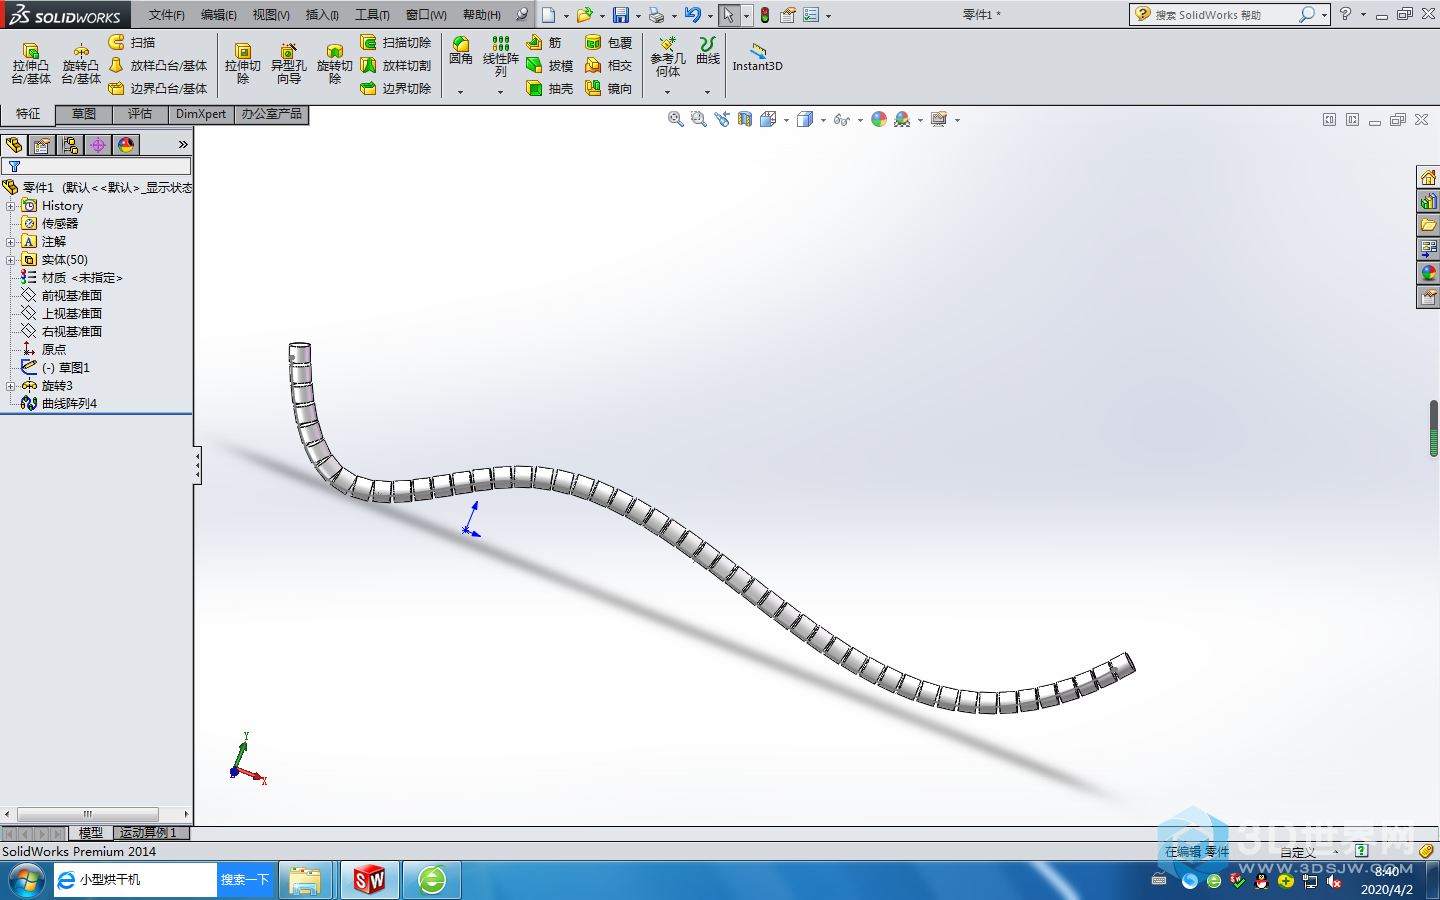Open the 圆角 fillet dropdown arrow
The image size is (1440, 900).
(461, 92)
